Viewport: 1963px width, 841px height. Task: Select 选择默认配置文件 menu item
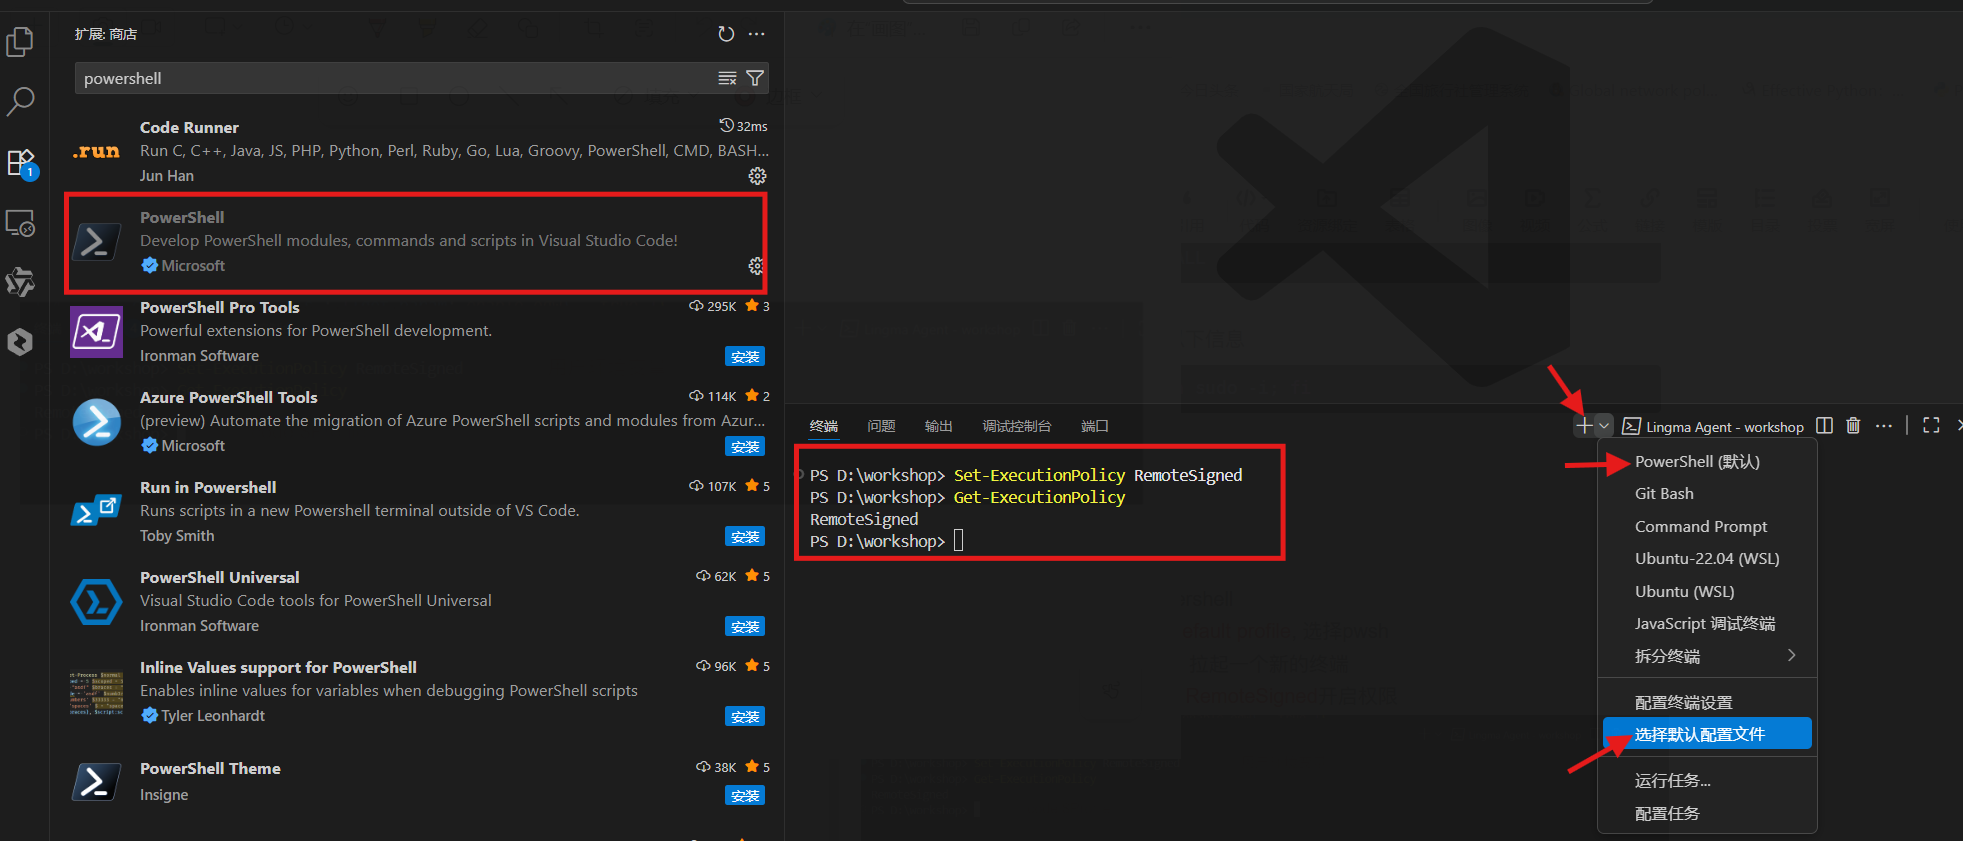[1707, 735]
